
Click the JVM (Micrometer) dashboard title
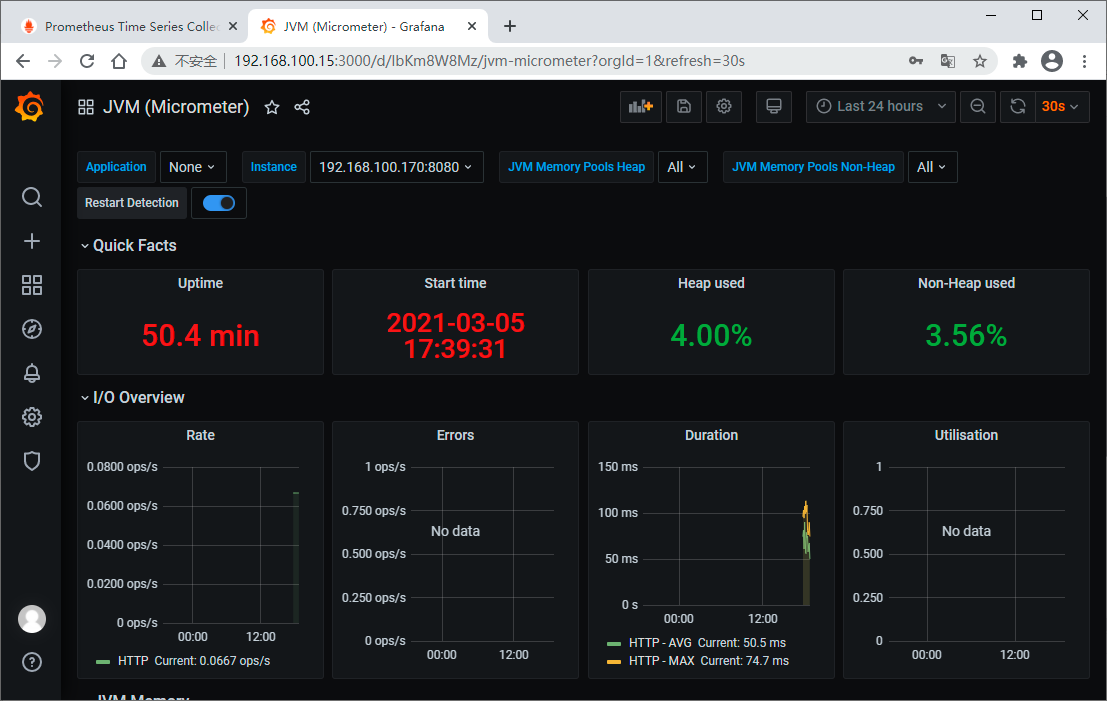[x=176, y=107]
